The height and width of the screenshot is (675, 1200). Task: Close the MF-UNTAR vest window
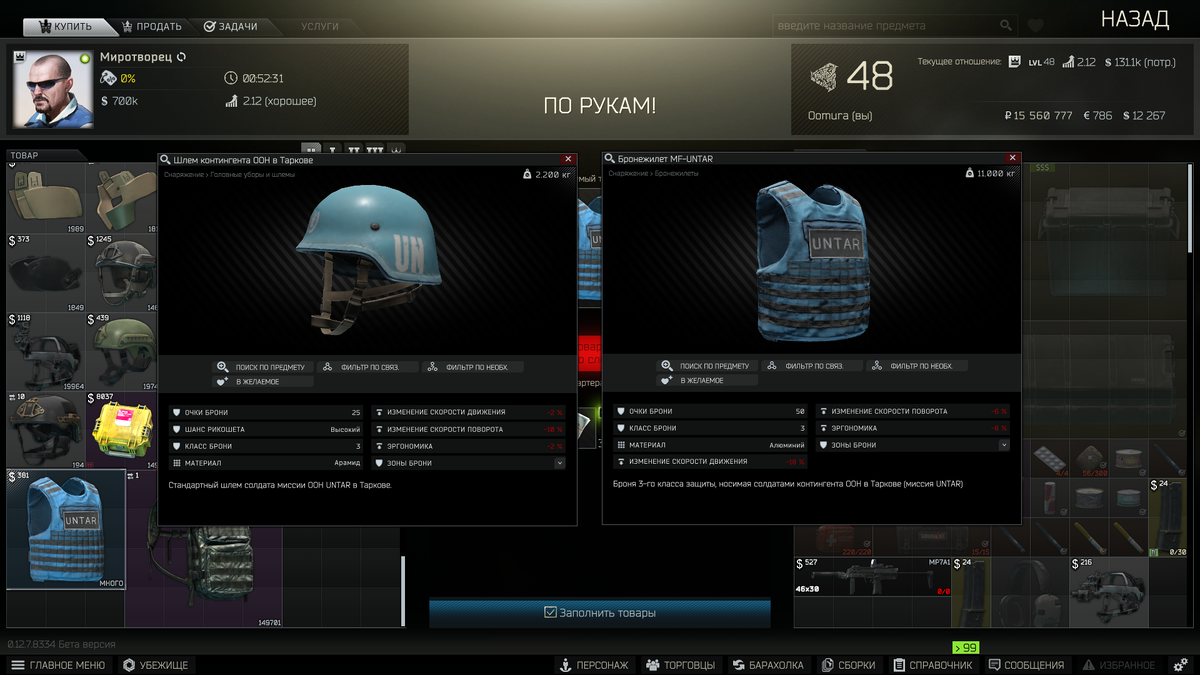[x=1013, y=158]
